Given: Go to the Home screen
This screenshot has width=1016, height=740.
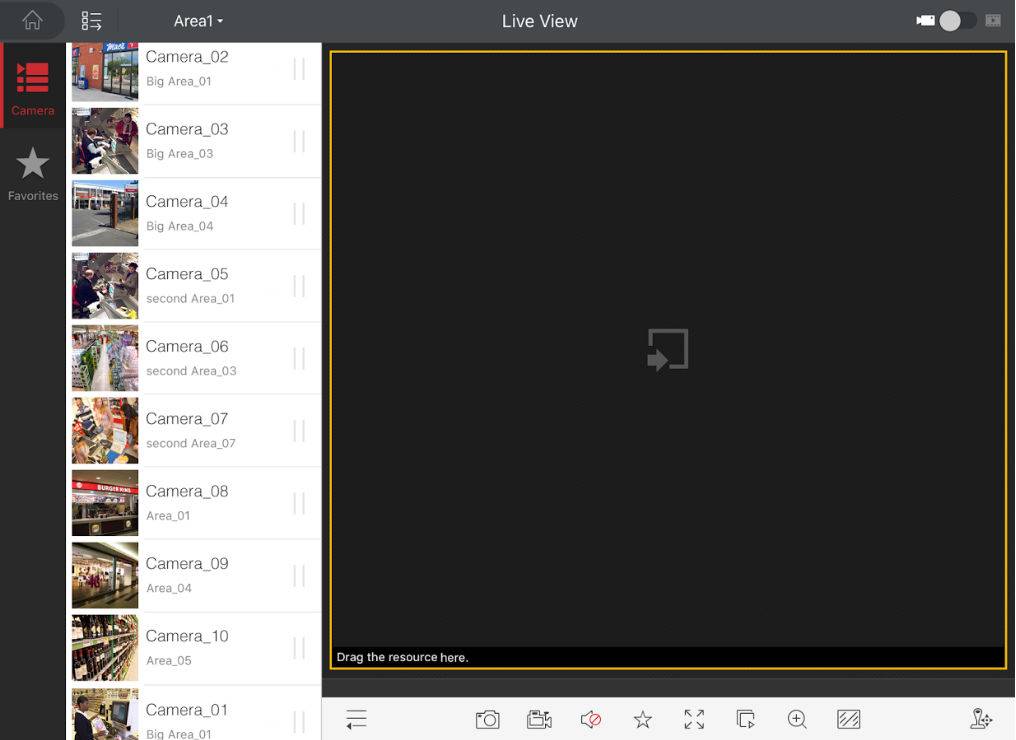Looking at the screenshot, I should 33,20.
